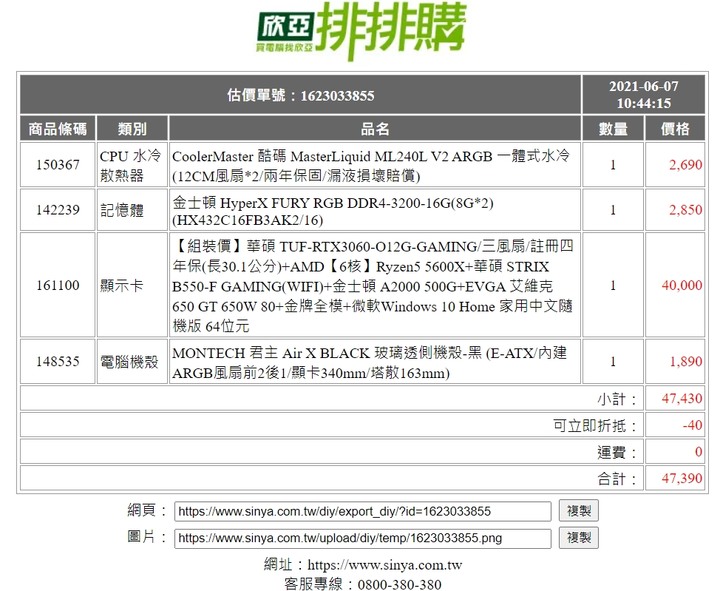
Task: Click the TUF-RTX3060-O12G-GAMING bundle product name
Action: coord(372,286)
